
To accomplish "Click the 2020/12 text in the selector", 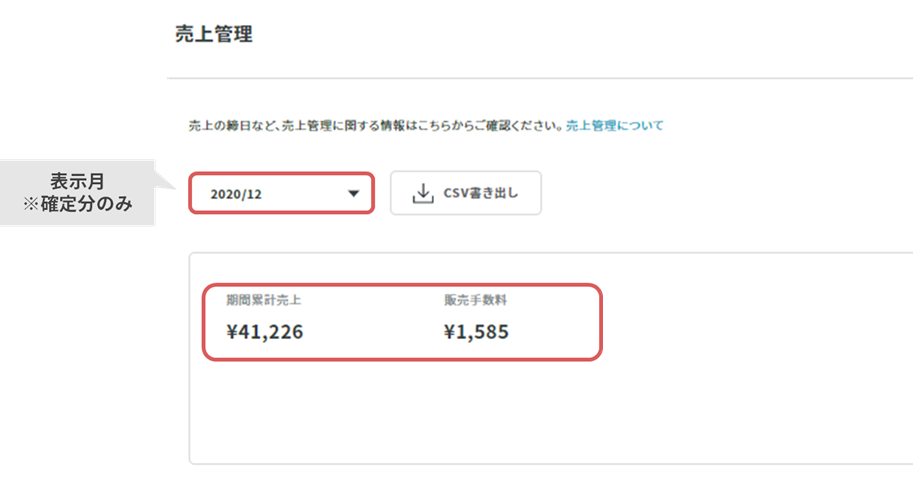I will pos(236,194).
